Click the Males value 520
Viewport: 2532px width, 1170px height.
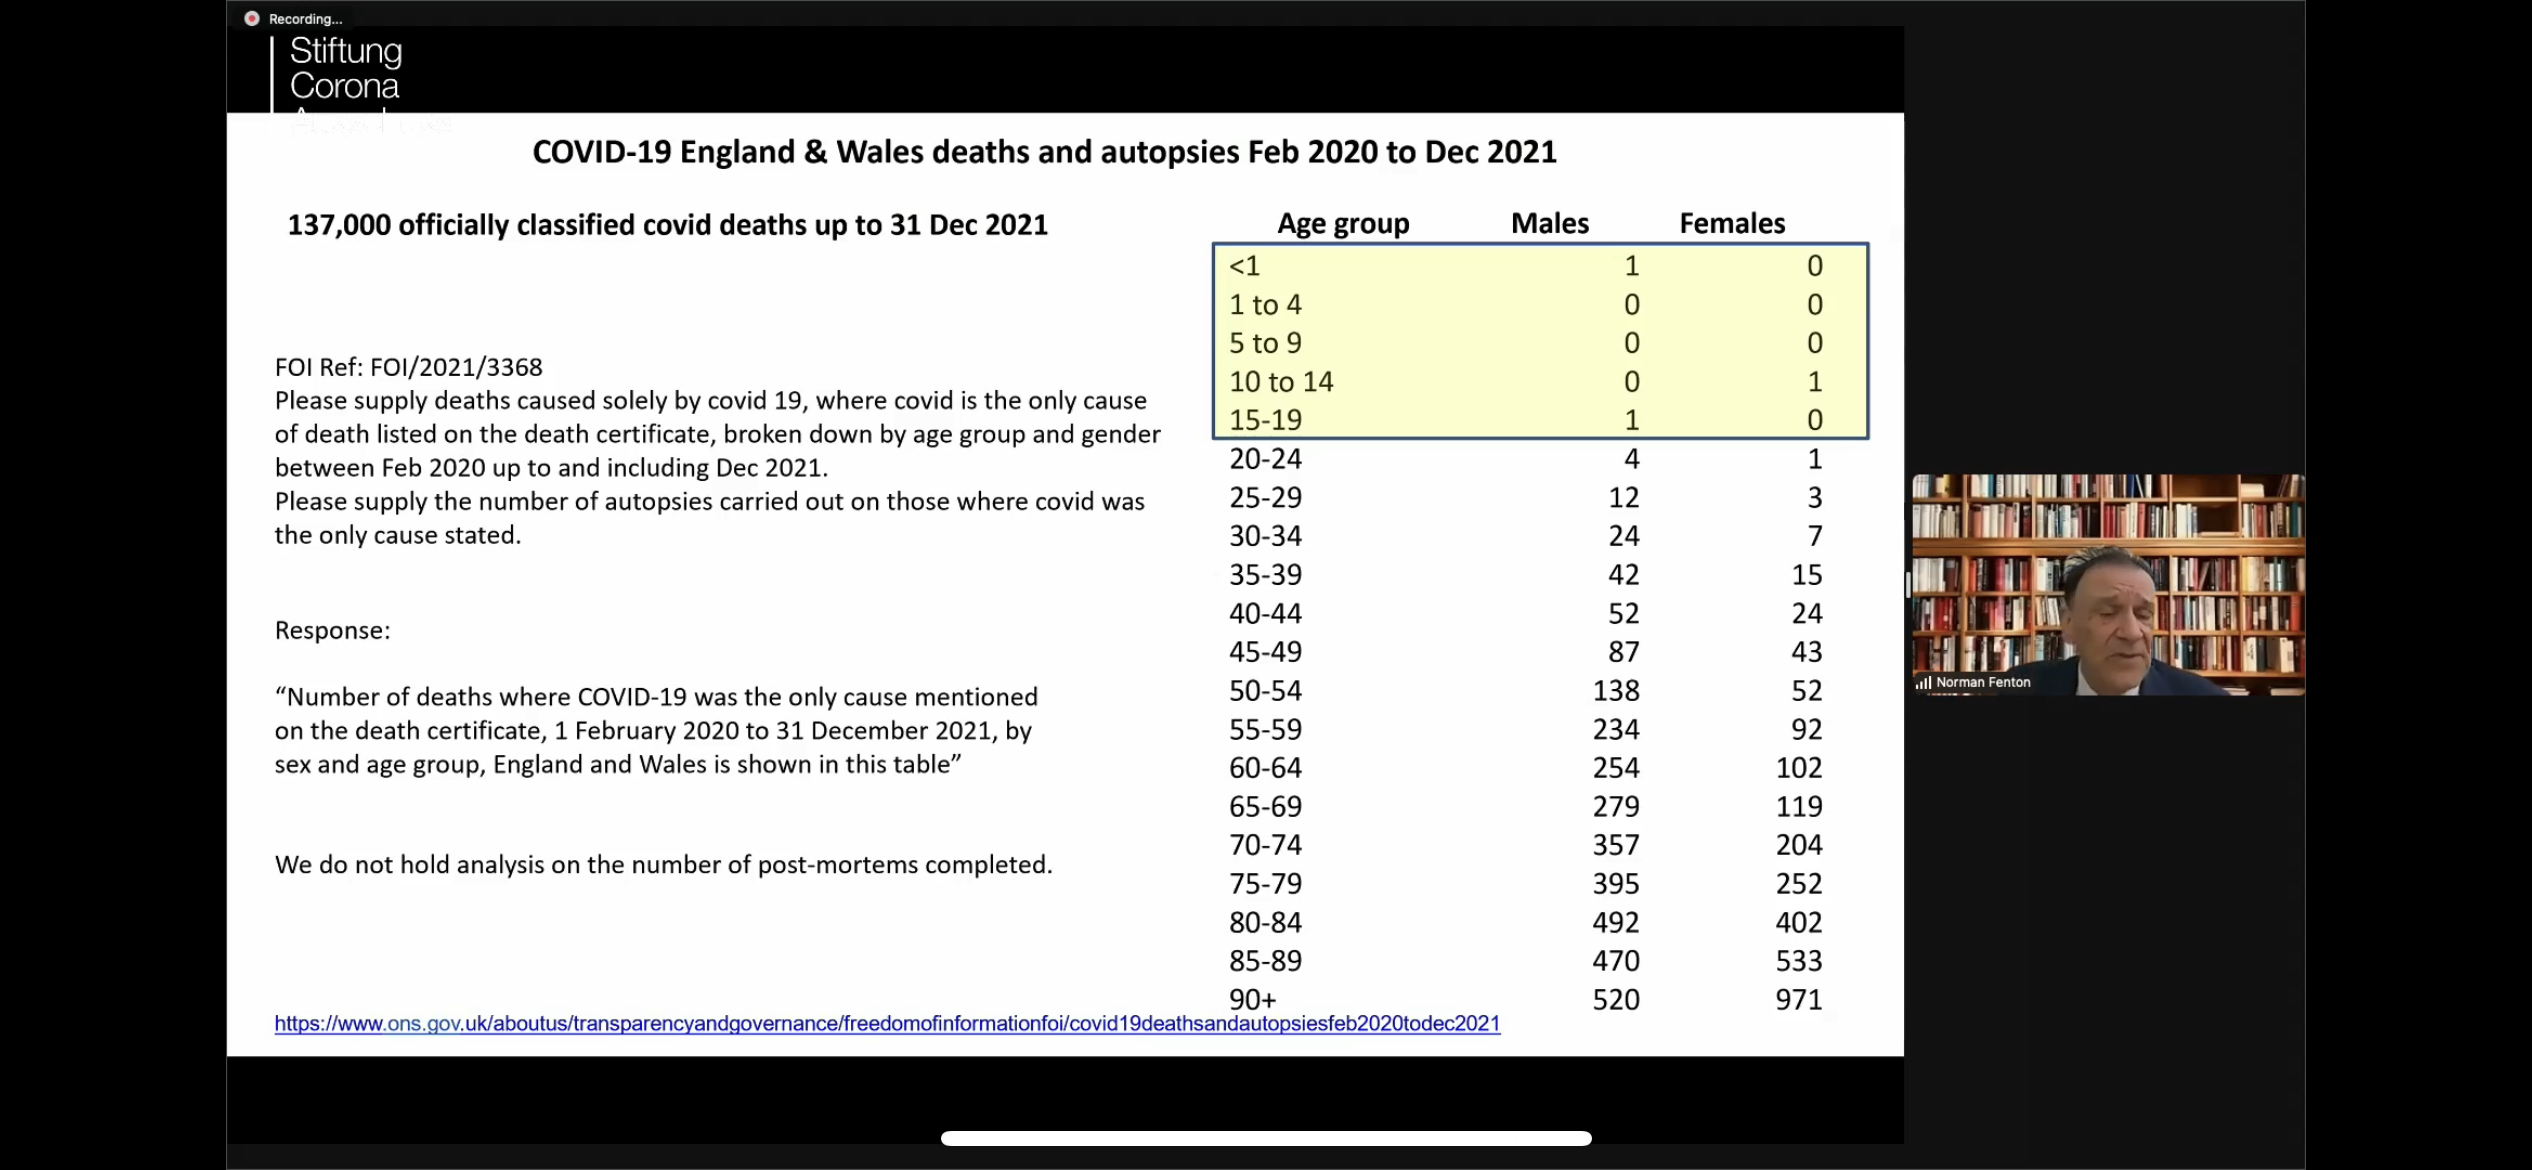click(1615, 999)
